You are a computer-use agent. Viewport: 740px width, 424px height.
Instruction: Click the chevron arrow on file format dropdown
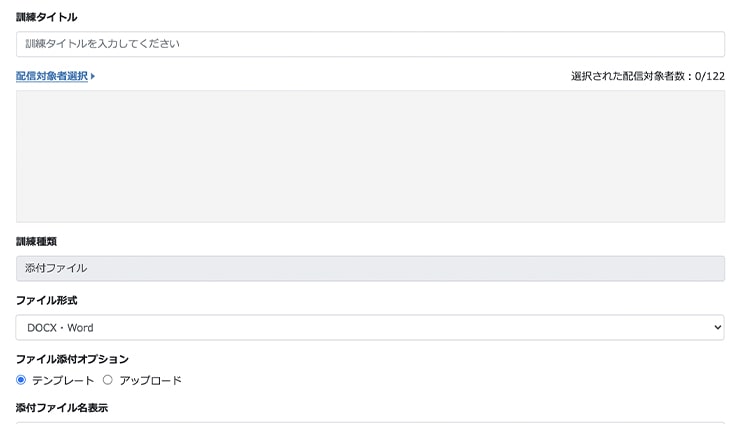click(x=717, y=328)
